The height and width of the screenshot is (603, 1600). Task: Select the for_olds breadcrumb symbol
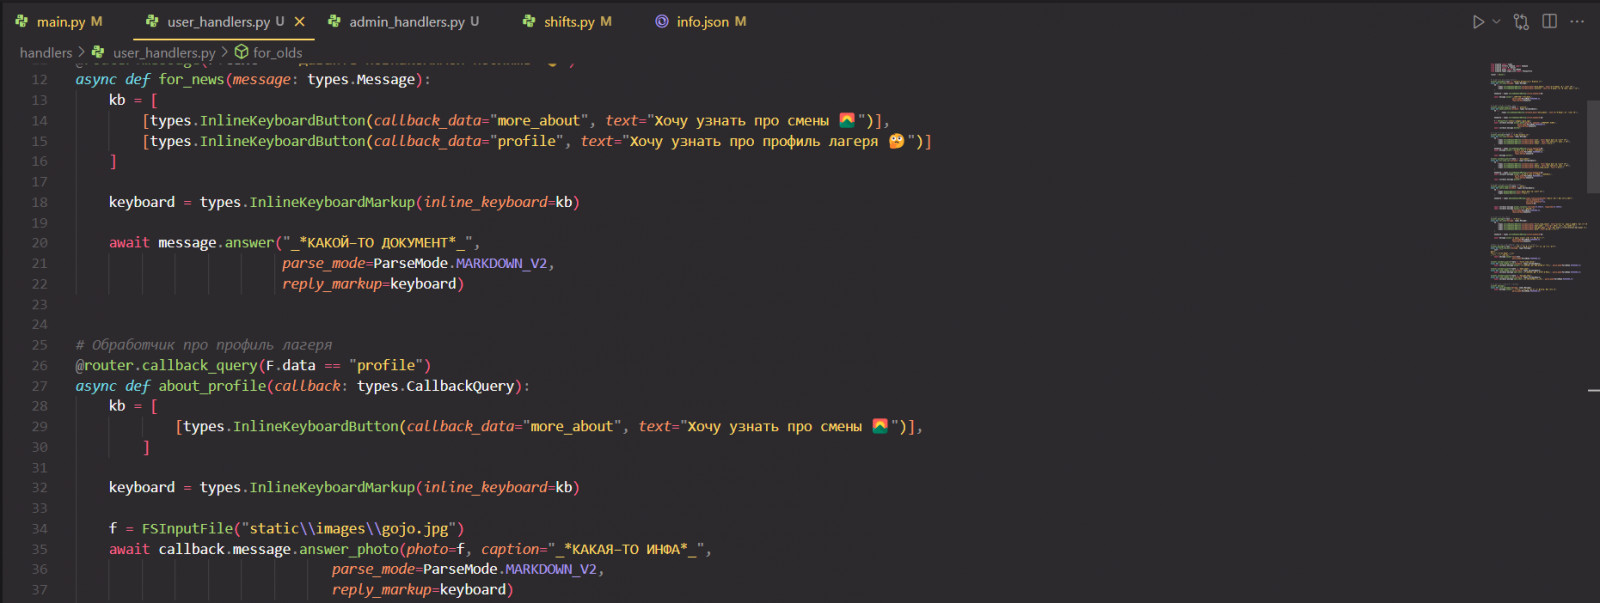coord(277,52)
